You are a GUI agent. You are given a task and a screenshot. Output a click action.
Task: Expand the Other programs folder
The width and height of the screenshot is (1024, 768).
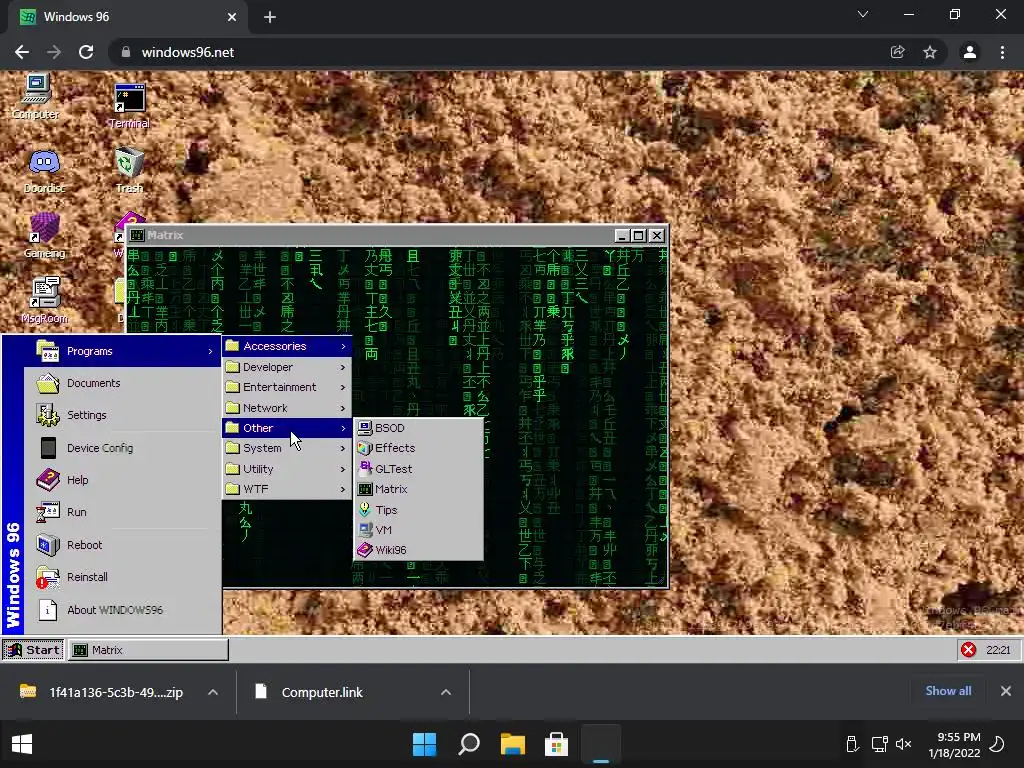[287, 428]
